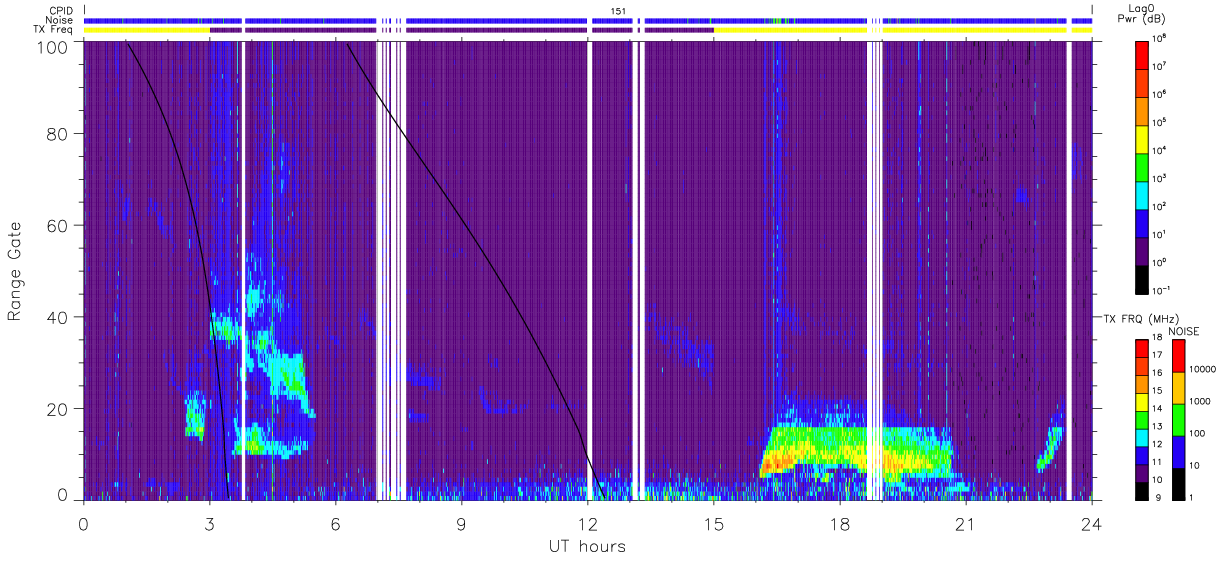
Task: Click the 15 tick on UT hours axis
Action: point(714,523)
